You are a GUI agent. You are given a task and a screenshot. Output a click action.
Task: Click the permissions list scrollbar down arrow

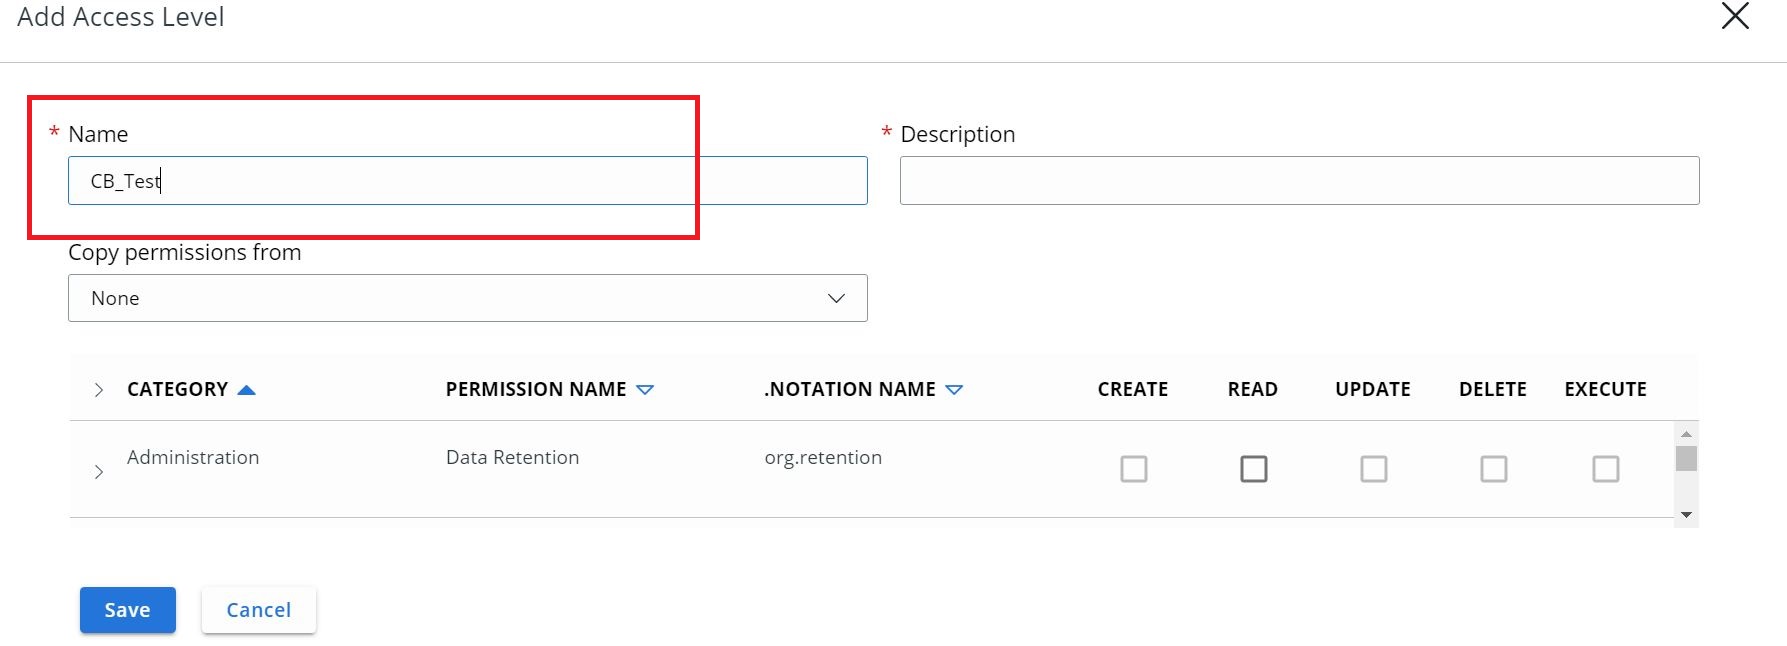pos(1686,515)
